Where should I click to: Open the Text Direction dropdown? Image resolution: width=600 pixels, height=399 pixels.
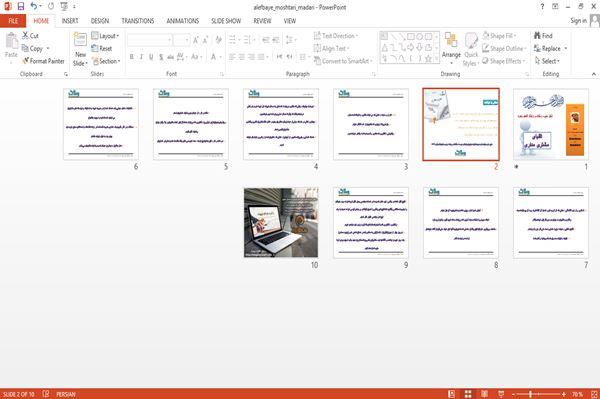coord(336,36)
